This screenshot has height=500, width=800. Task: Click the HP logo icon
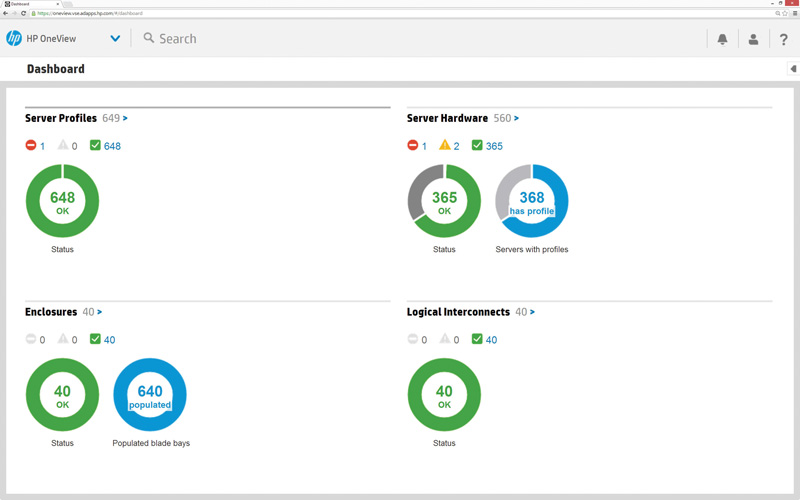[x=14, y=39]
